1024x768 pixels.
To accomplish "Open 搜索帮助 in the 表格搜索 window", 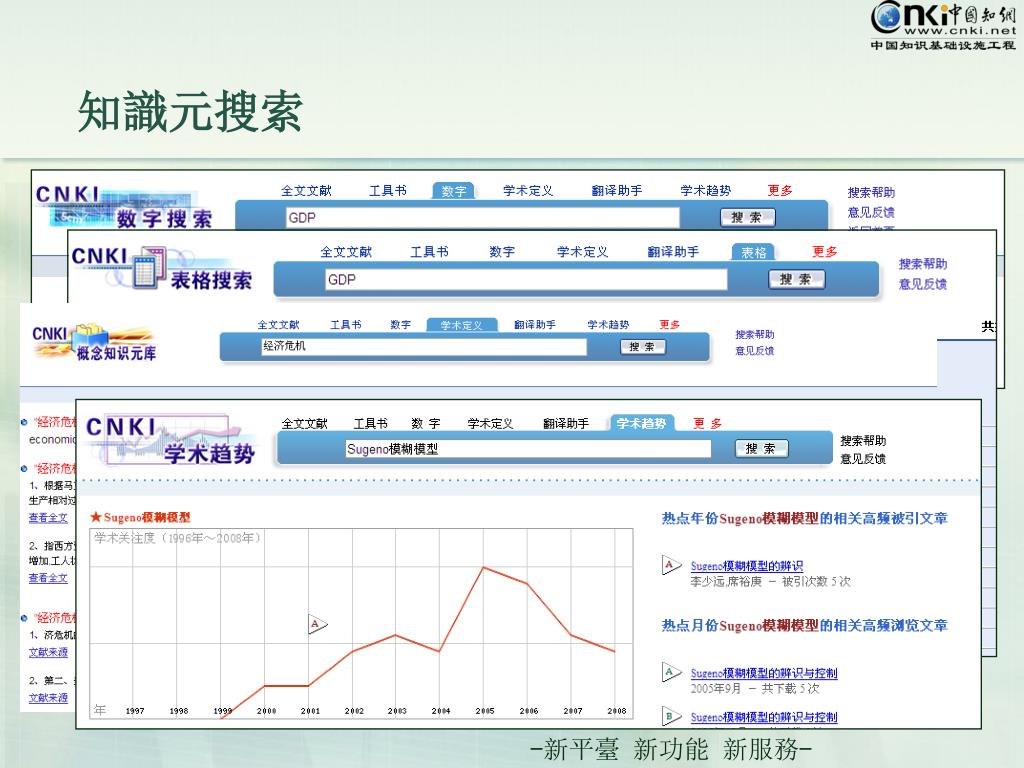I will [923, 264].
